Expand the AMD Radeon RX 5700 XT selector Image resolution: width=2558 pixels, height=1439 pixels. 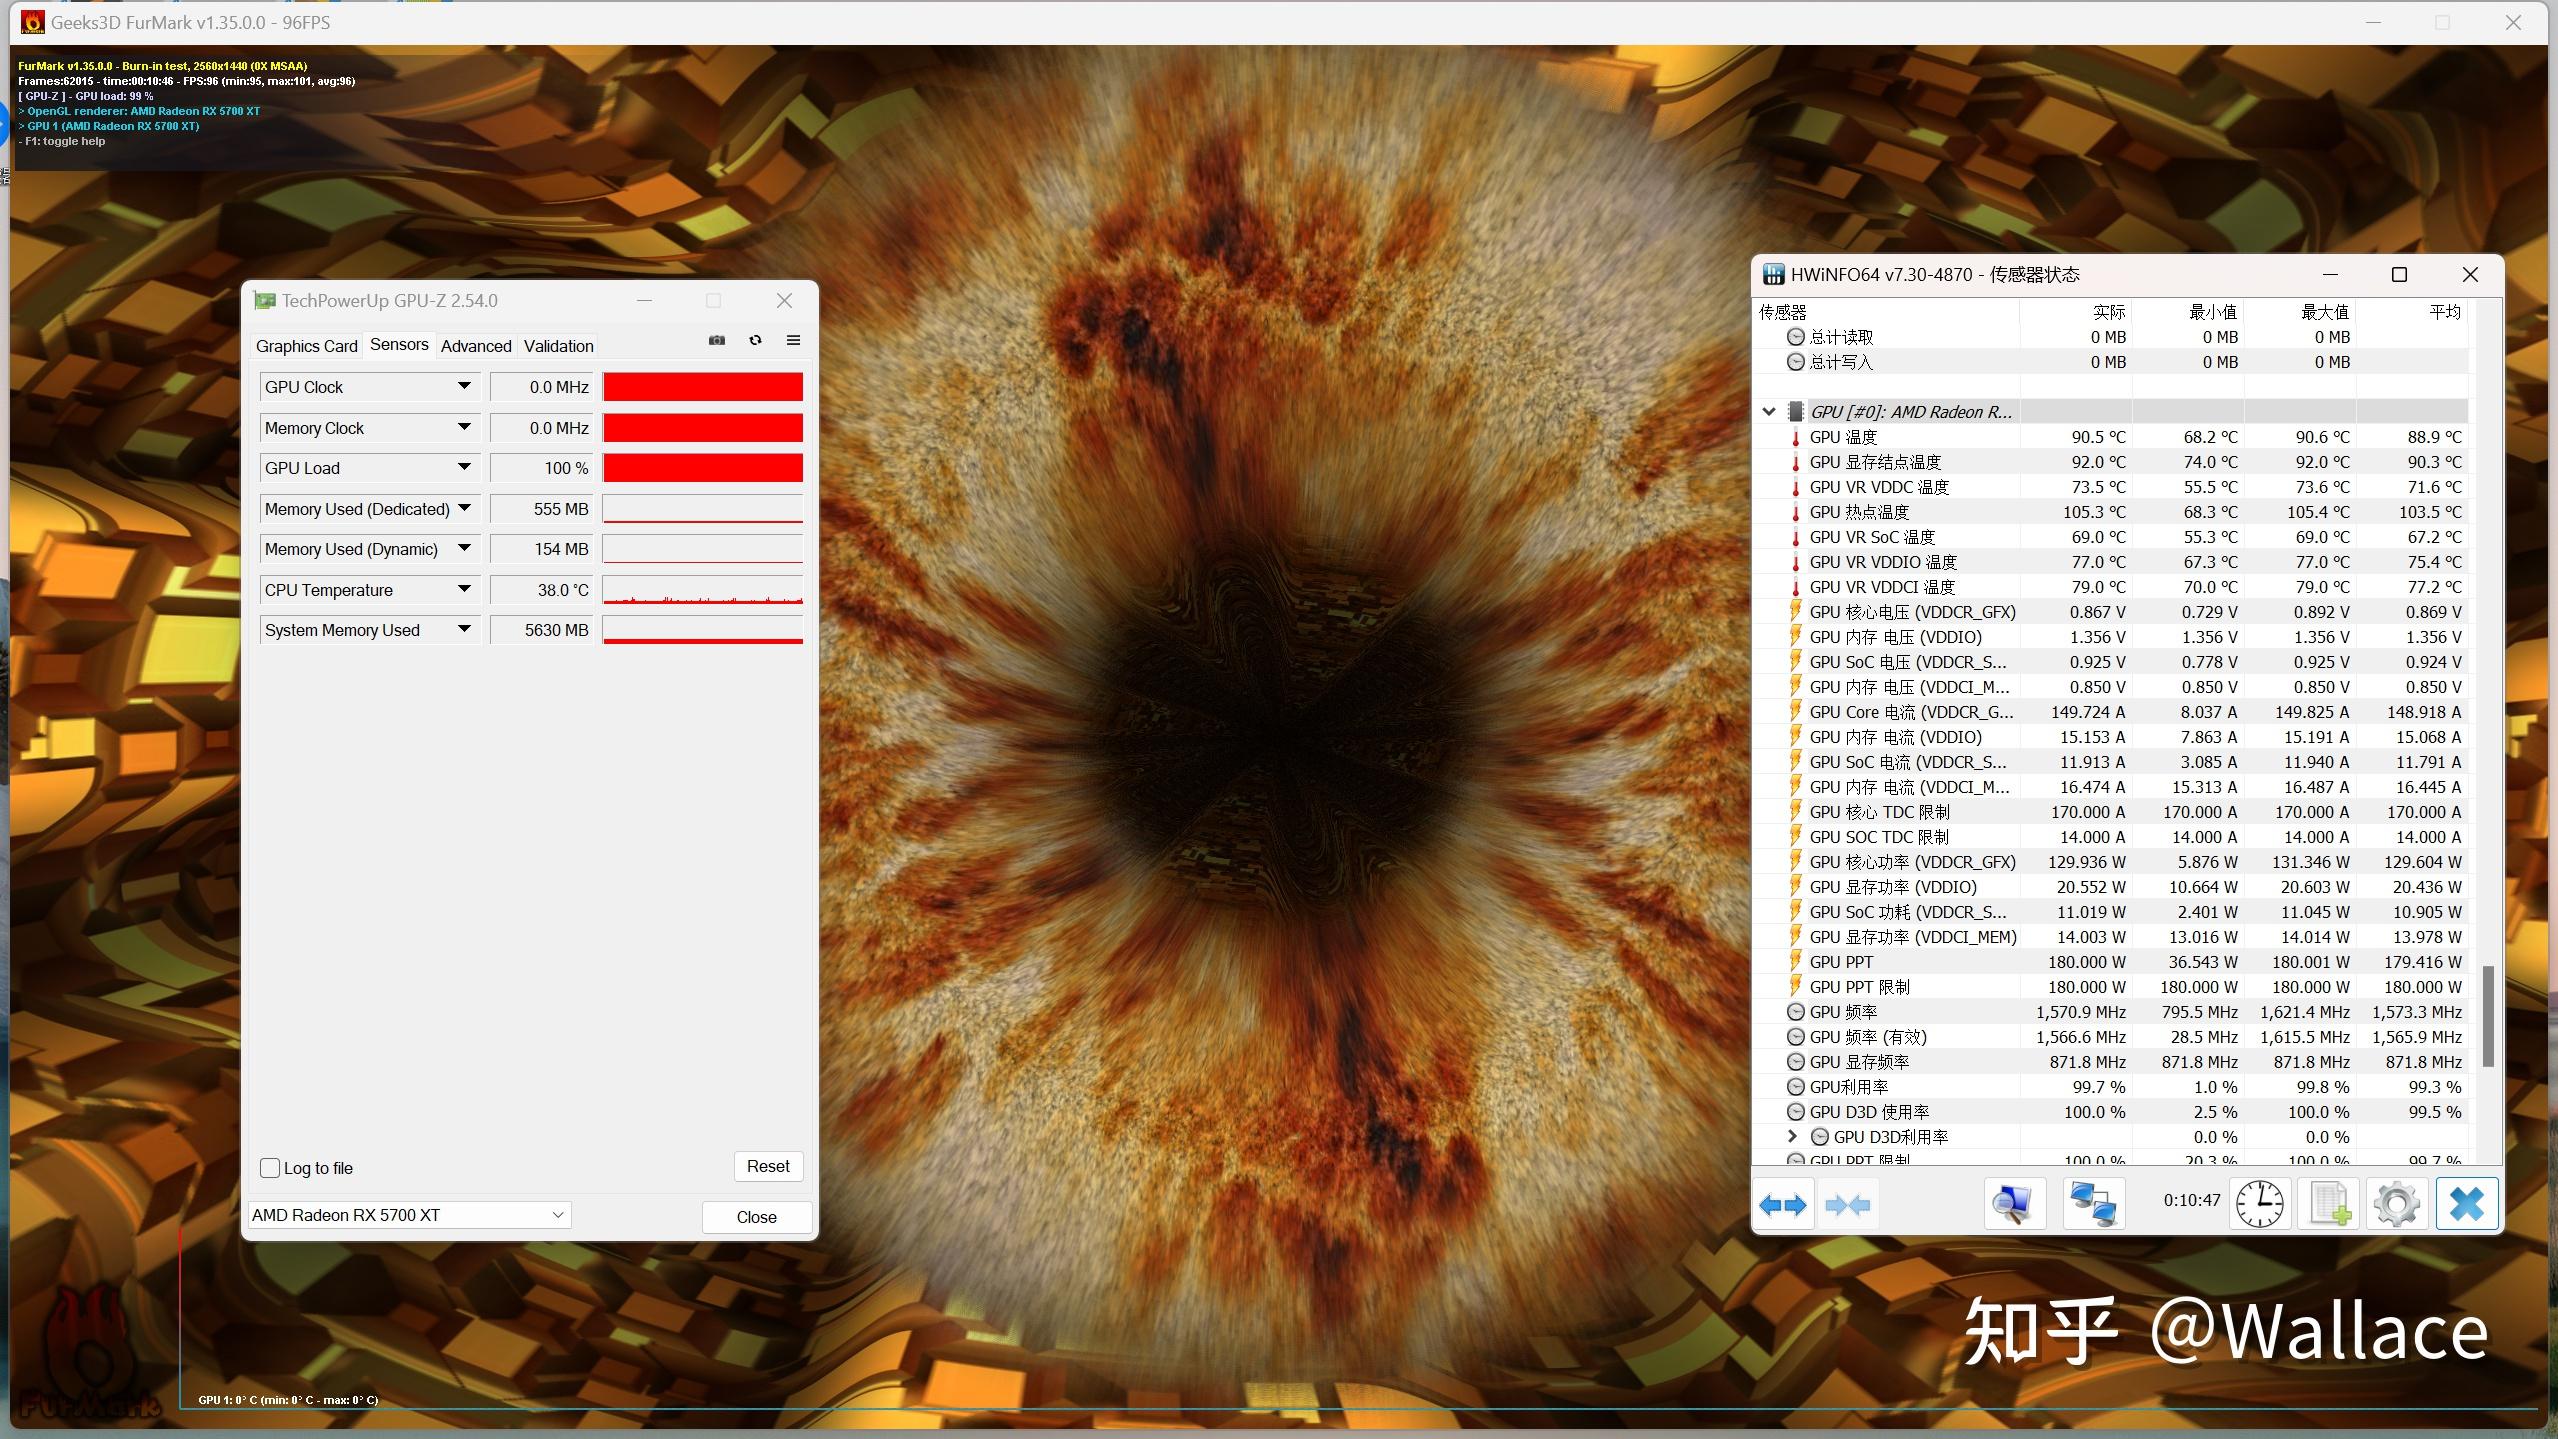coord(560,1214)
